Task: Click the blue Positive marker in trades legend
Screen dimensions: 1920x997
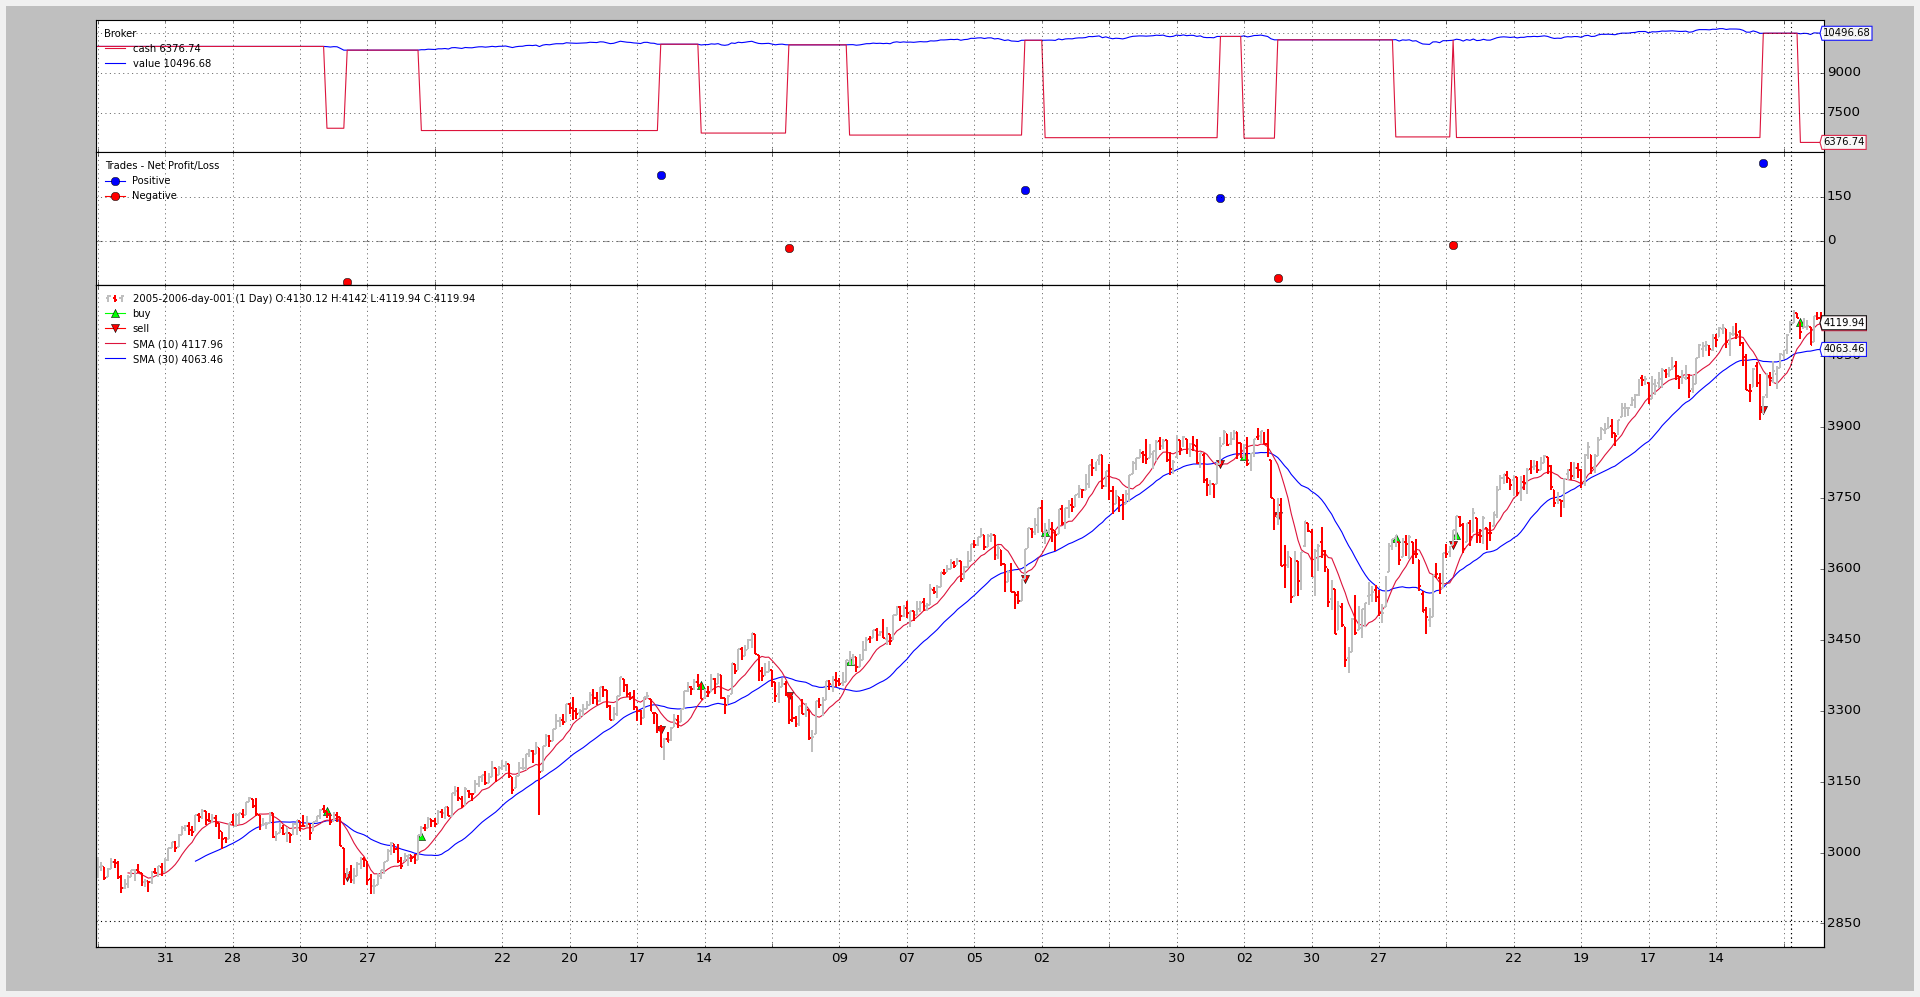Action: pos(115,181)
